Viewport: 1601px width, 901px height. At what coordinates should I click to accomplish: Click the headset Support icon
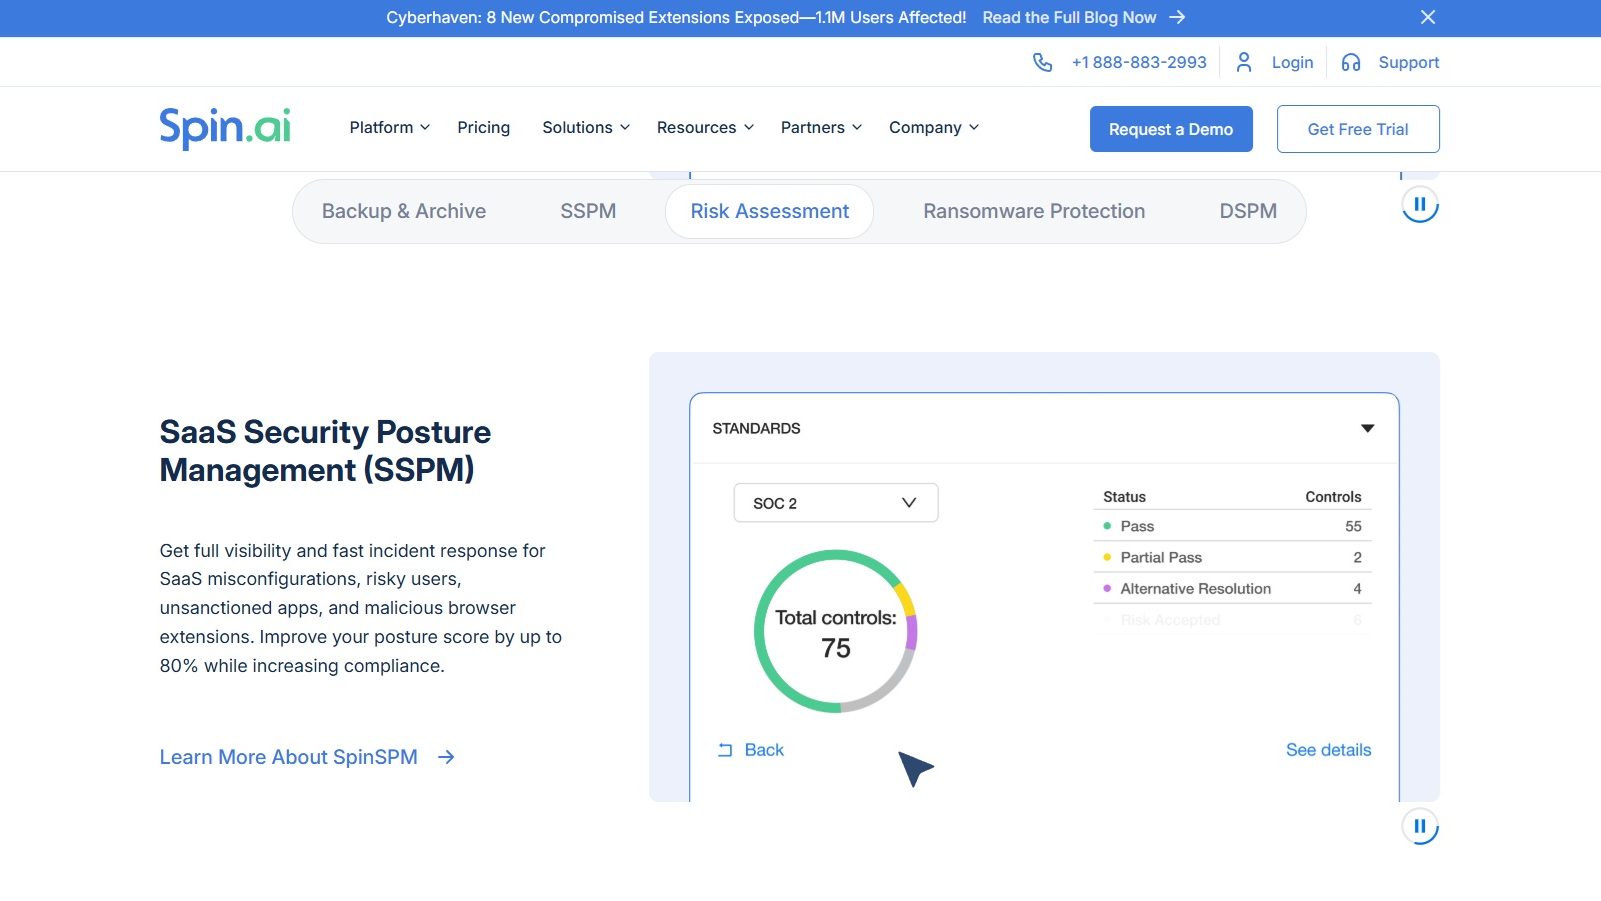[x=1351, y=62]
